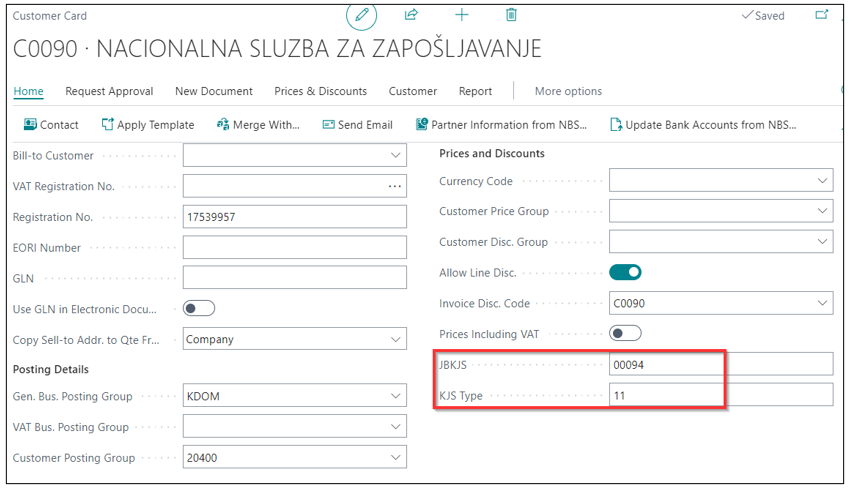Viewport: 850px width, 490px height.
Task: Open Customer Price Group dropdown
Action: coord(822,211)
